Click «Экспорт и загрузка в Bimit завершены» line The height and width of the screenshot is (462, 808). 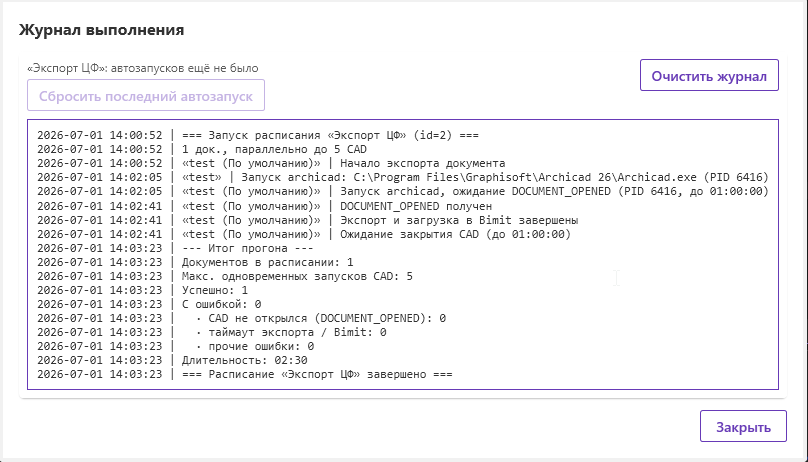coord(307,220)
